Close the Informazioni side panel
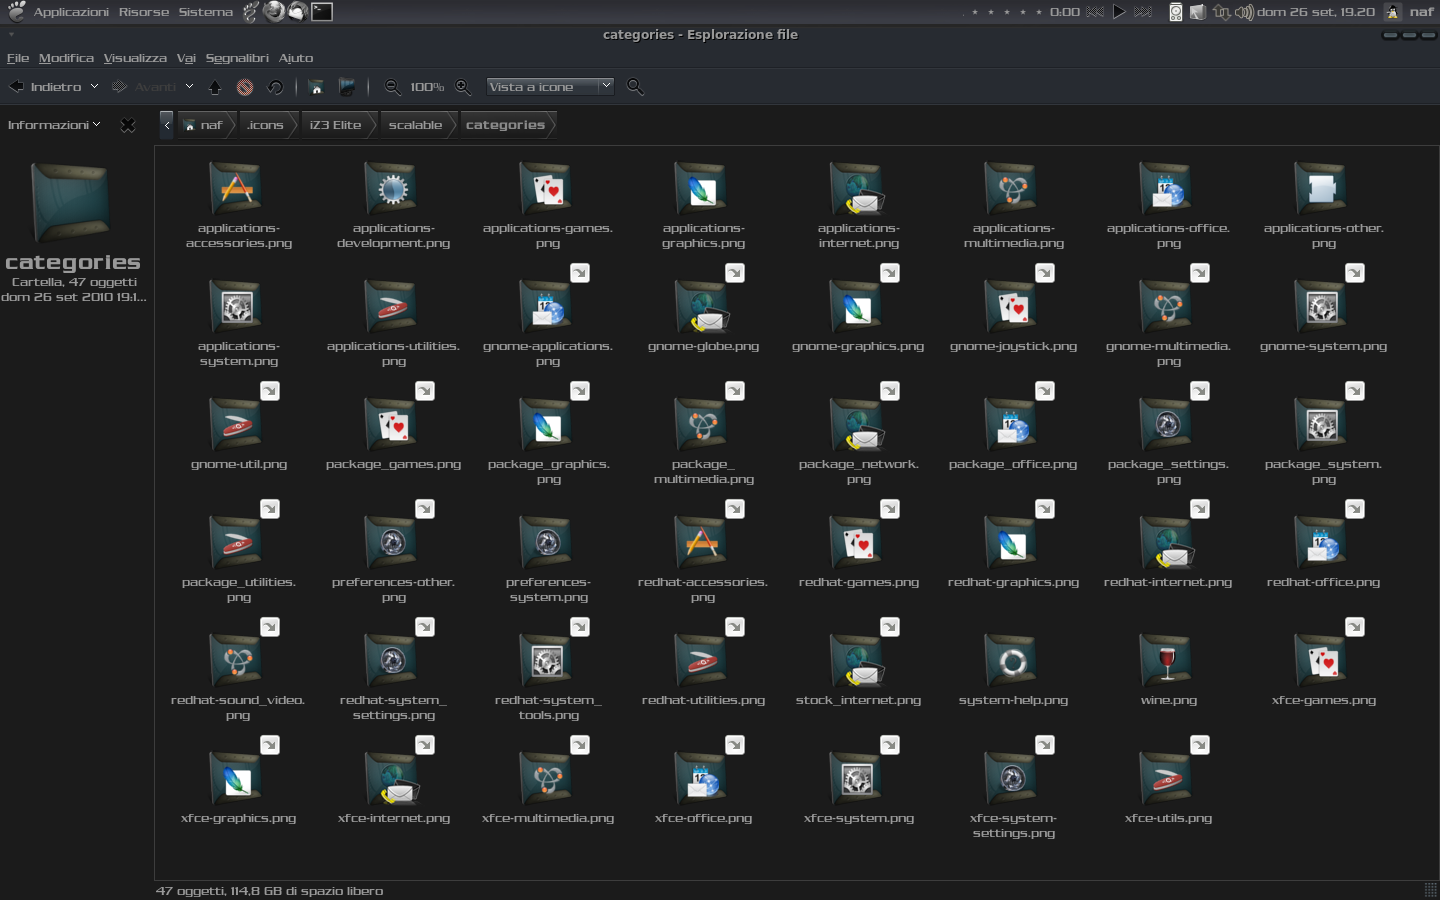 [128, 125]
